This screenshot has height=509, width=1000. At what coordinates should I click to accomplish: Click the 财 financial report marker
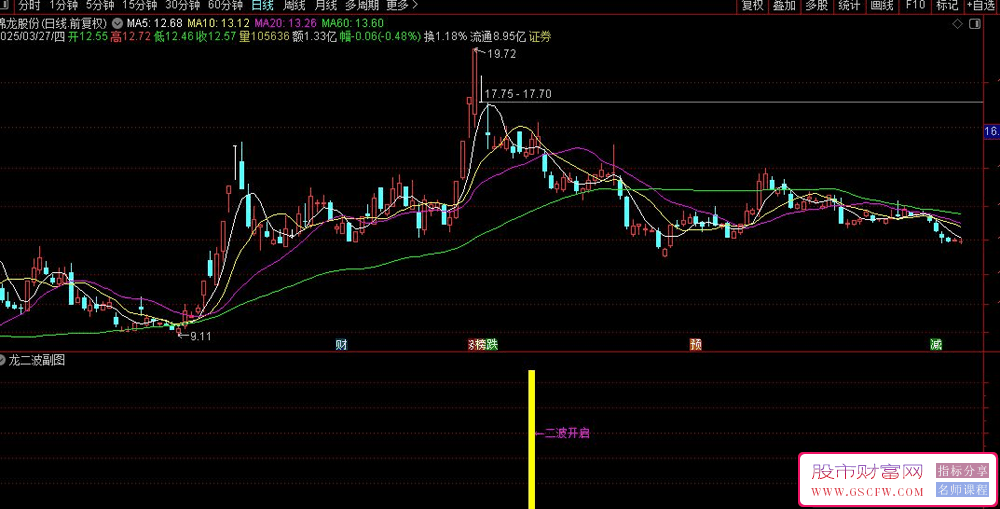(342, 345)
